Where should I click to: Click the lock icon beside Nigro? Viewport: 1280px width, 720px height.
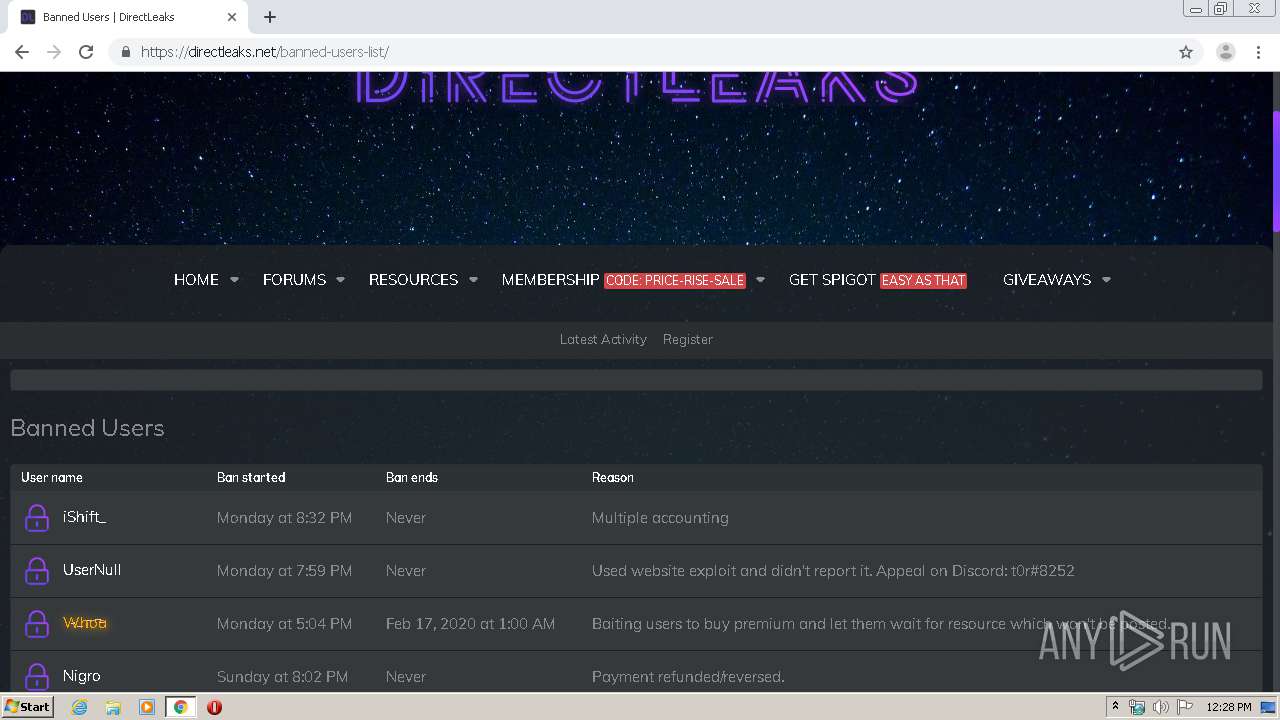tap(37, 676)
